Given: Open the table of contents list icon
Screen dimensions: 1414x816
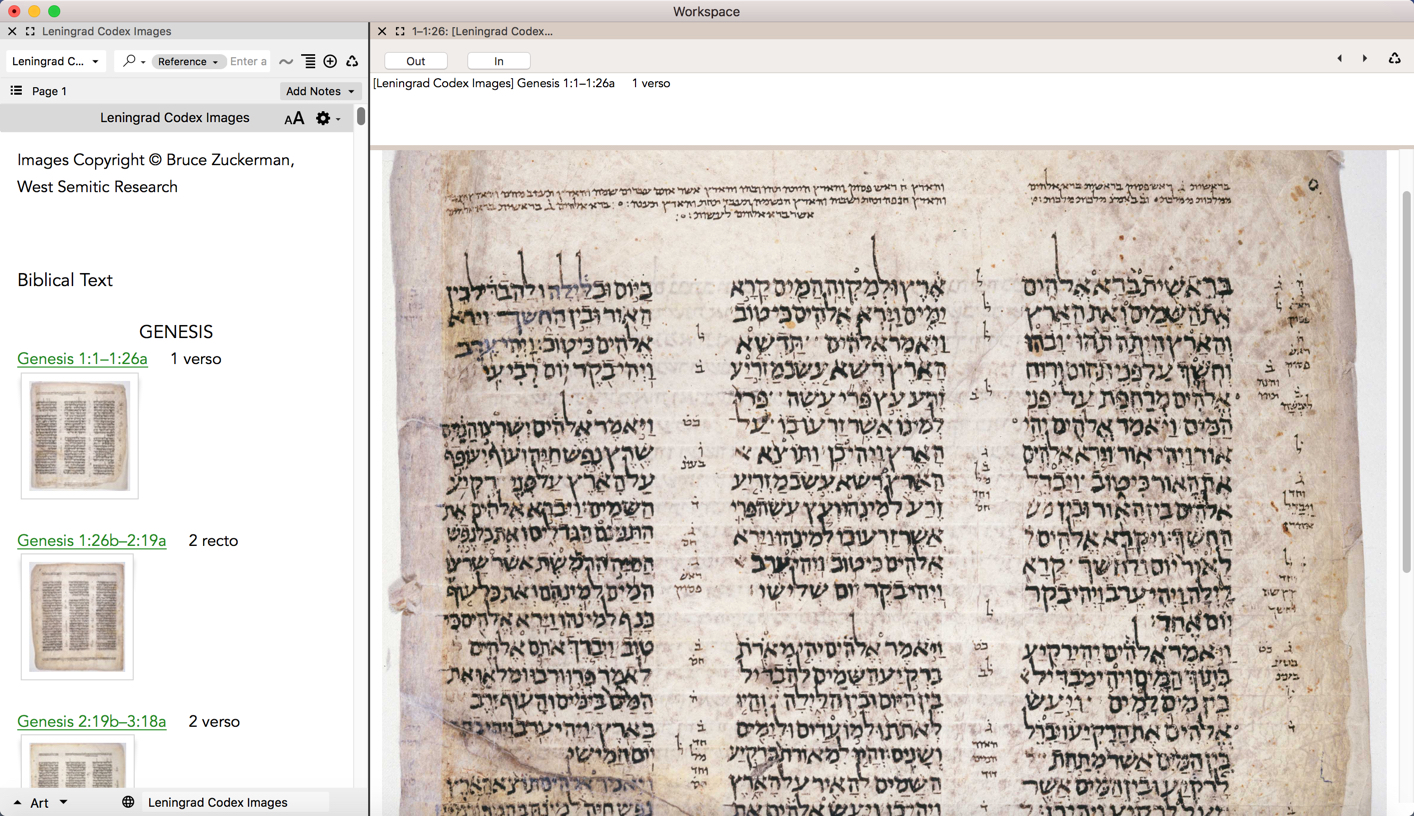Looking at the screenshot, I should click(x=16, y=91).
